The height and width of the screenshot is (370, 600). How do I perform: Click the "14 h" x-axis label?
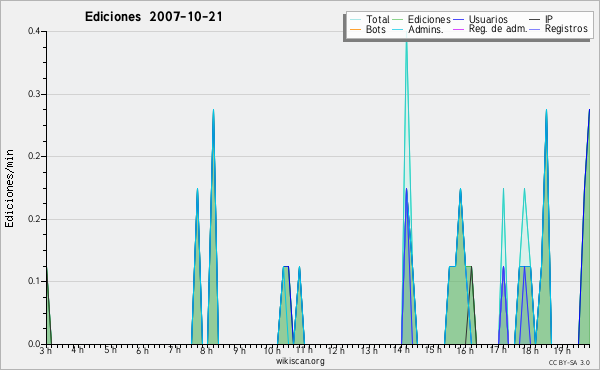(401, 350)
